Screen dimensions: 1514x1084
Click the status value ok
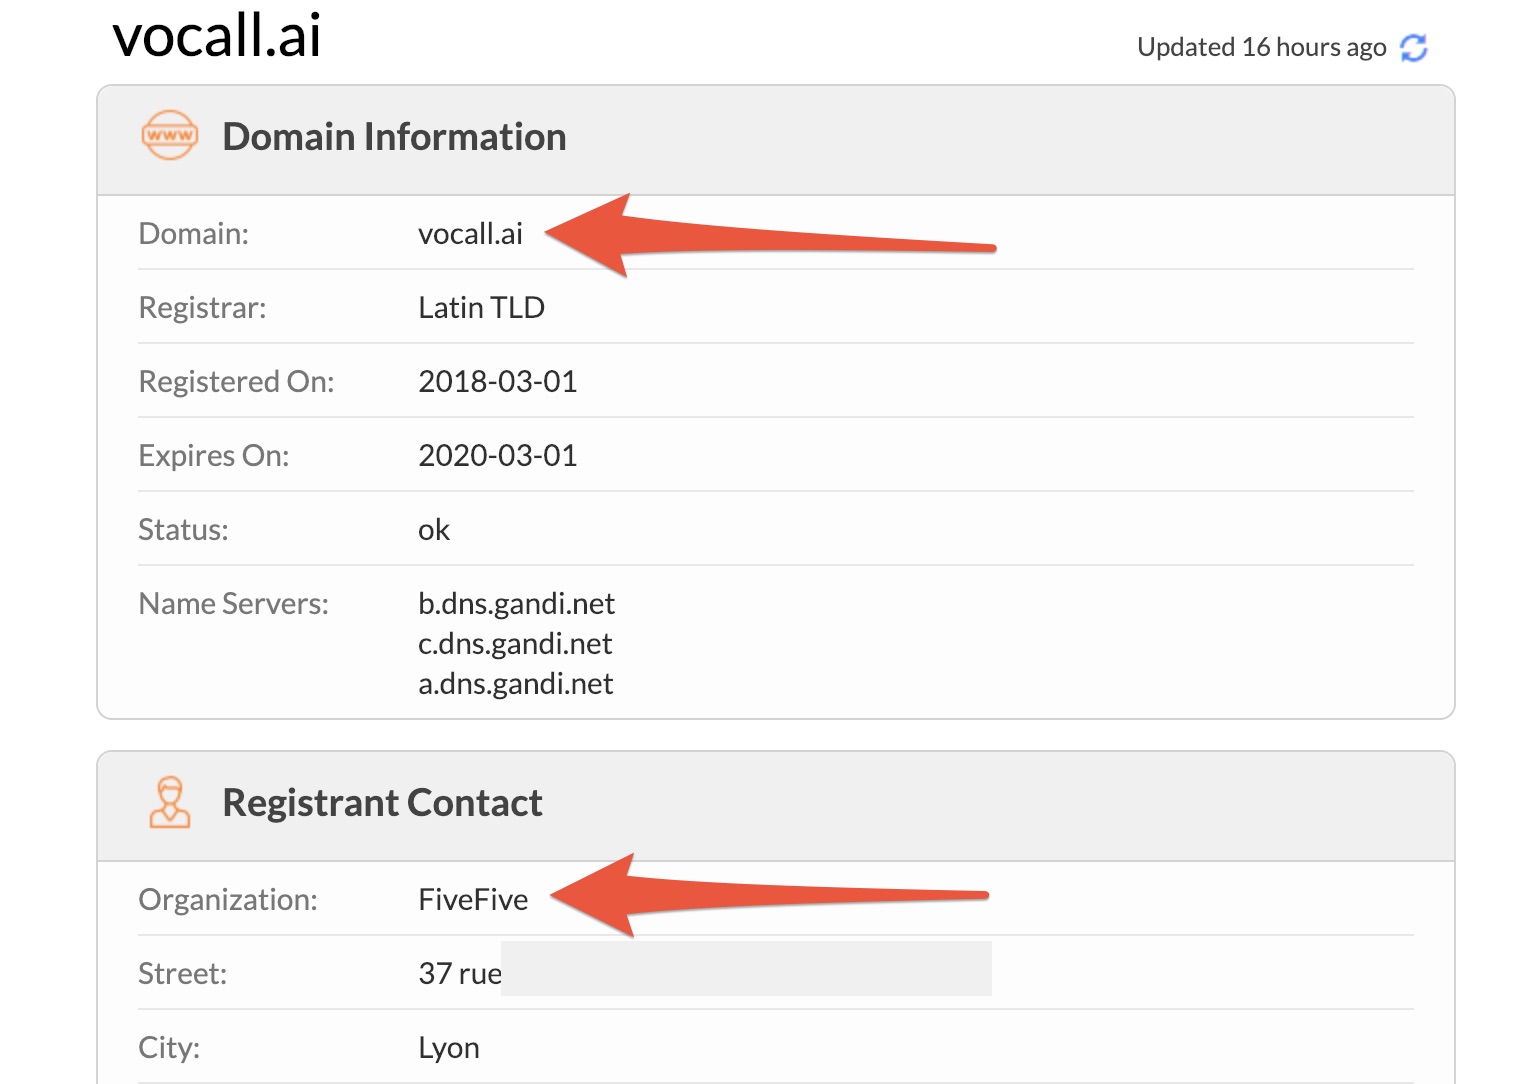[434, 529]
